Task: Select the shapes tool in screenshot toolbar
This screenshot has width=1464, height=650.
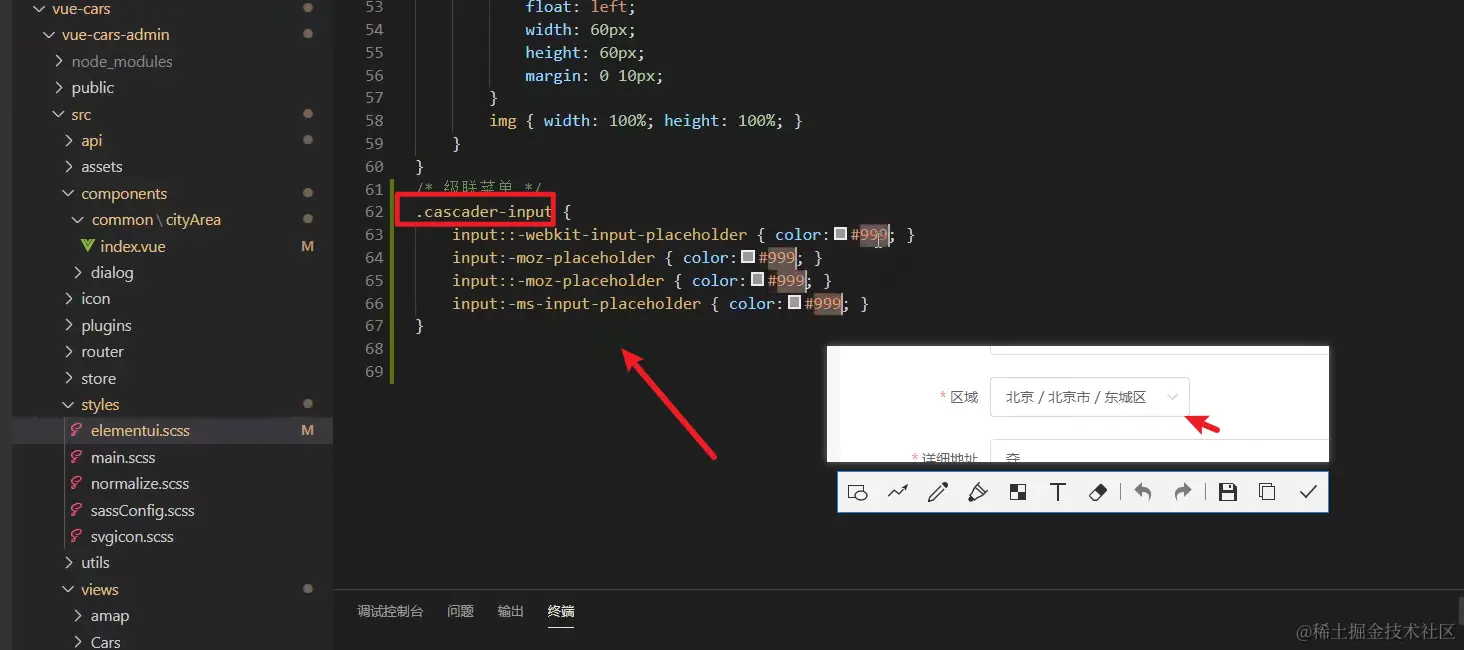Action: (857, 492)
